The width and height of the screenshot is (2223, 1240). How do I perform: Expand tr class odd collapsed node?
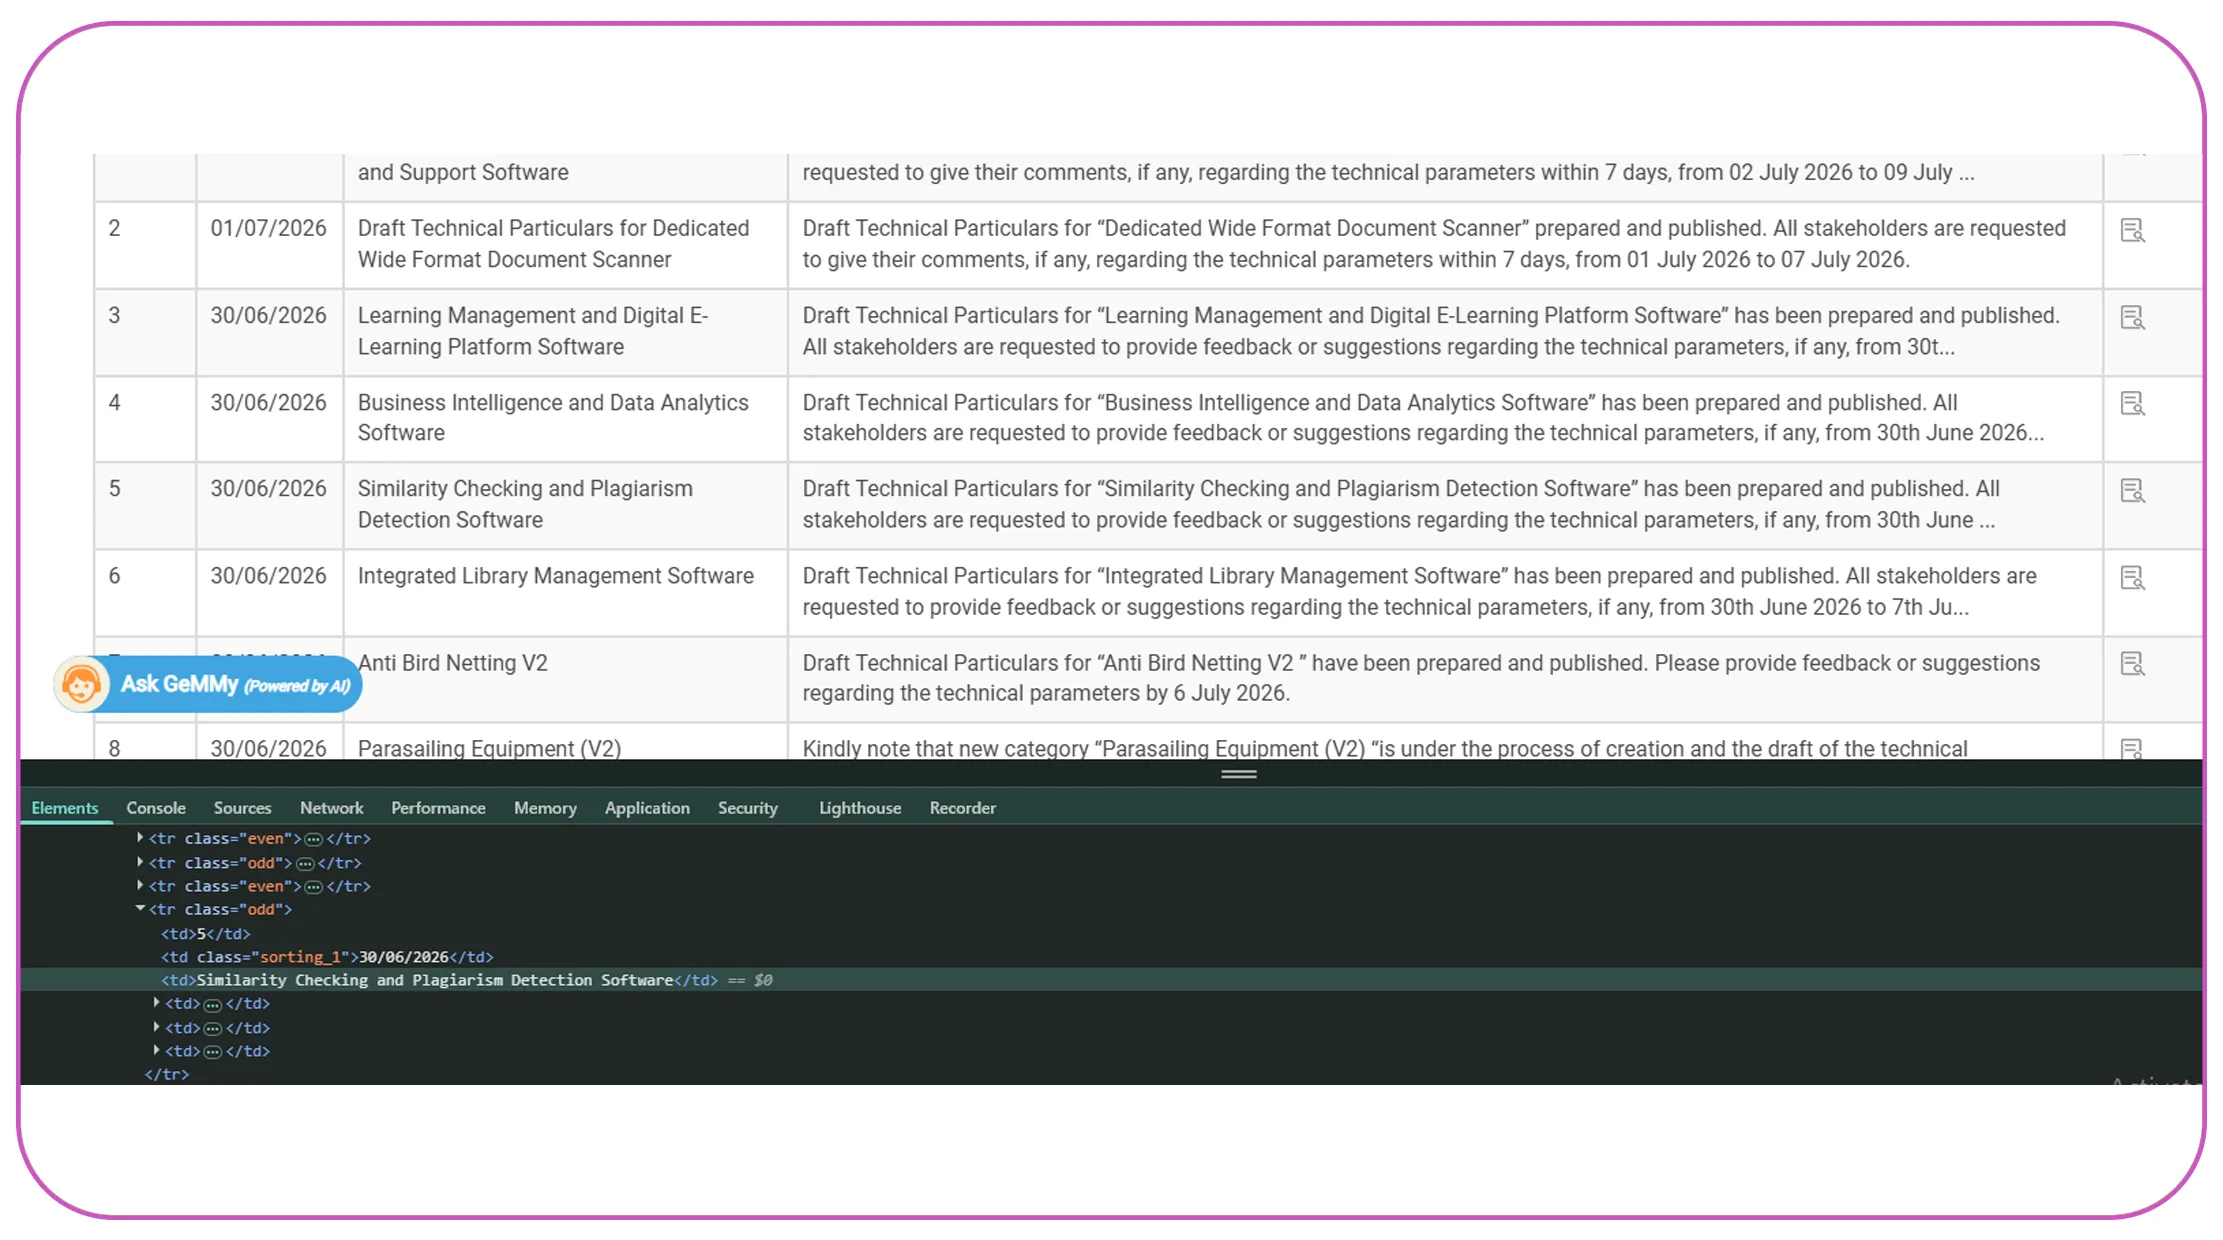point(140,862)
